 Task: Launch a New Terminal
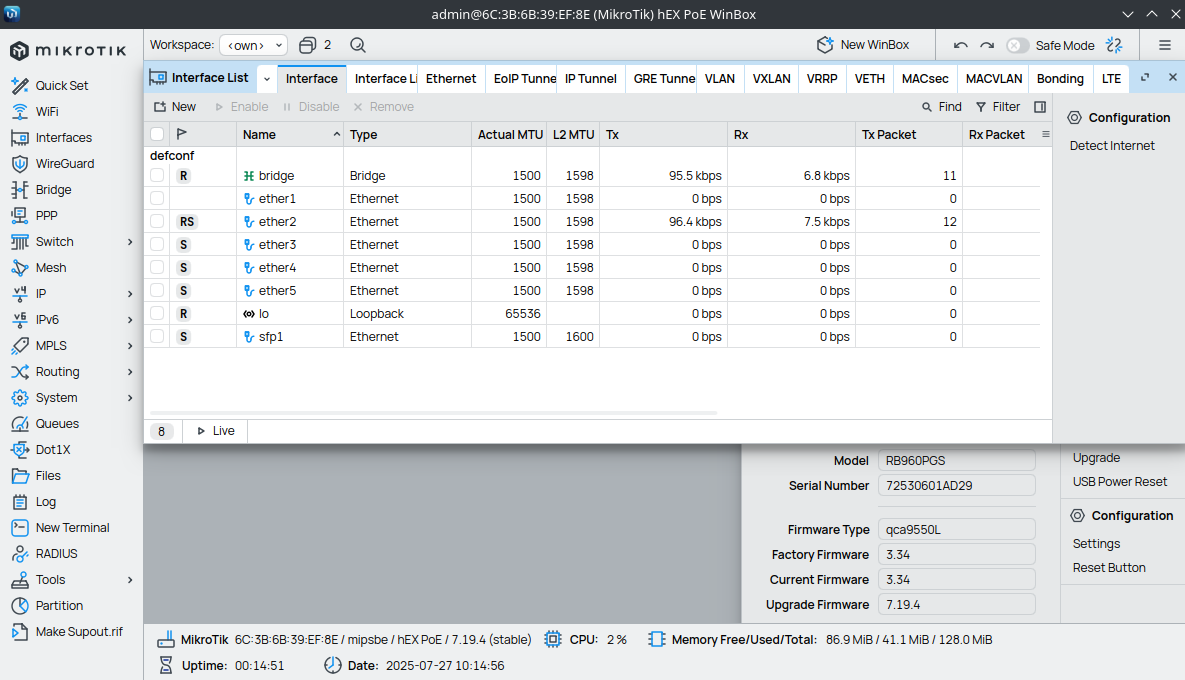tap(72, 527)
